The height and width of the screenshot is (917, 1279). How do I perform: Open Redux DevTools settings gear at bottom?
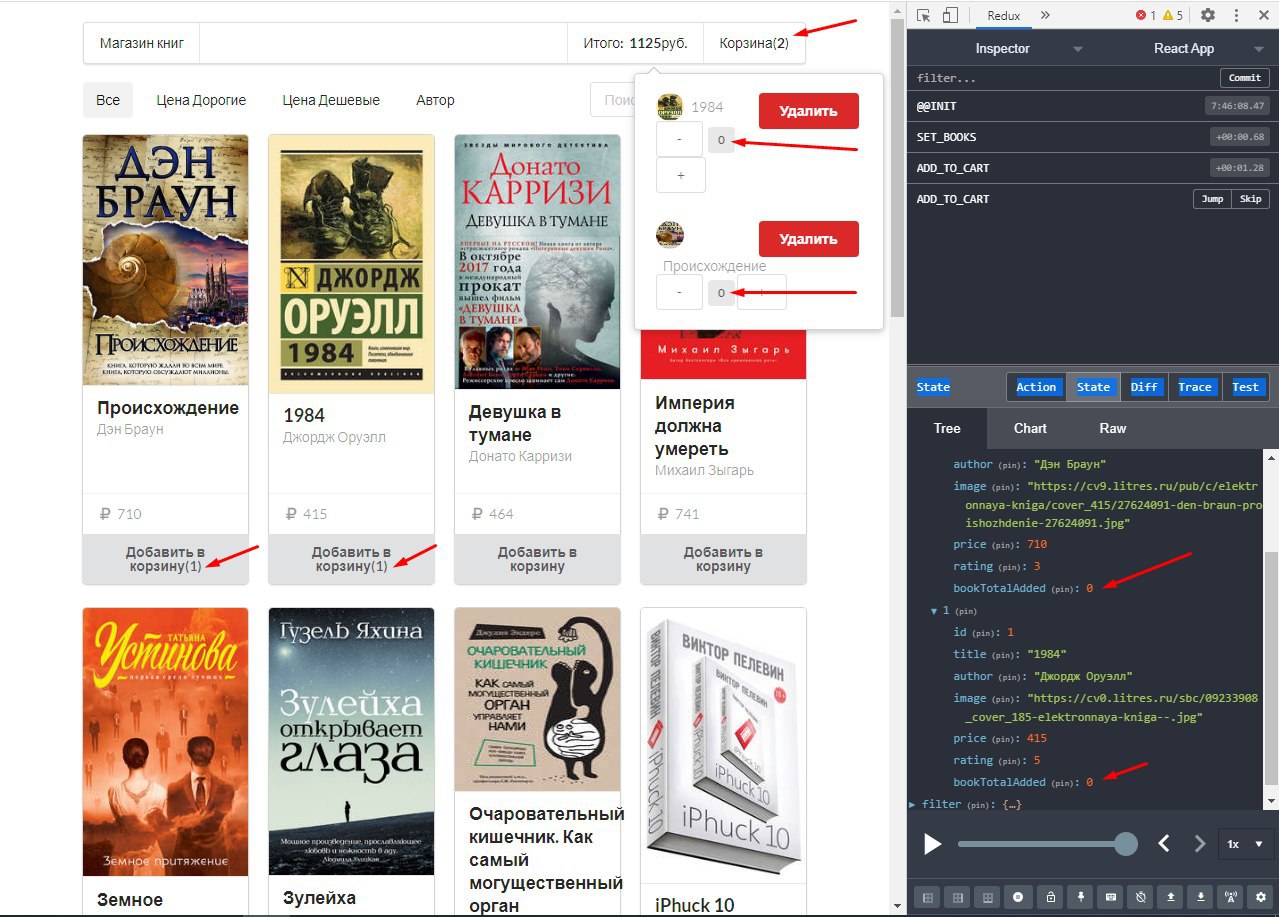[x=1262, y=897]
